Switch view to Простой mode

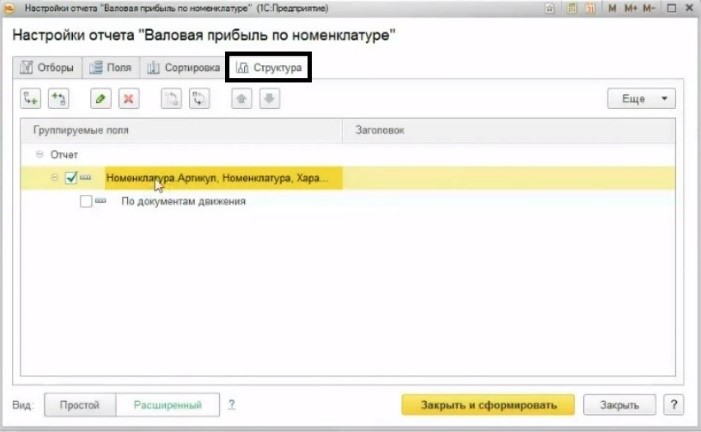(x=80, y=405)
